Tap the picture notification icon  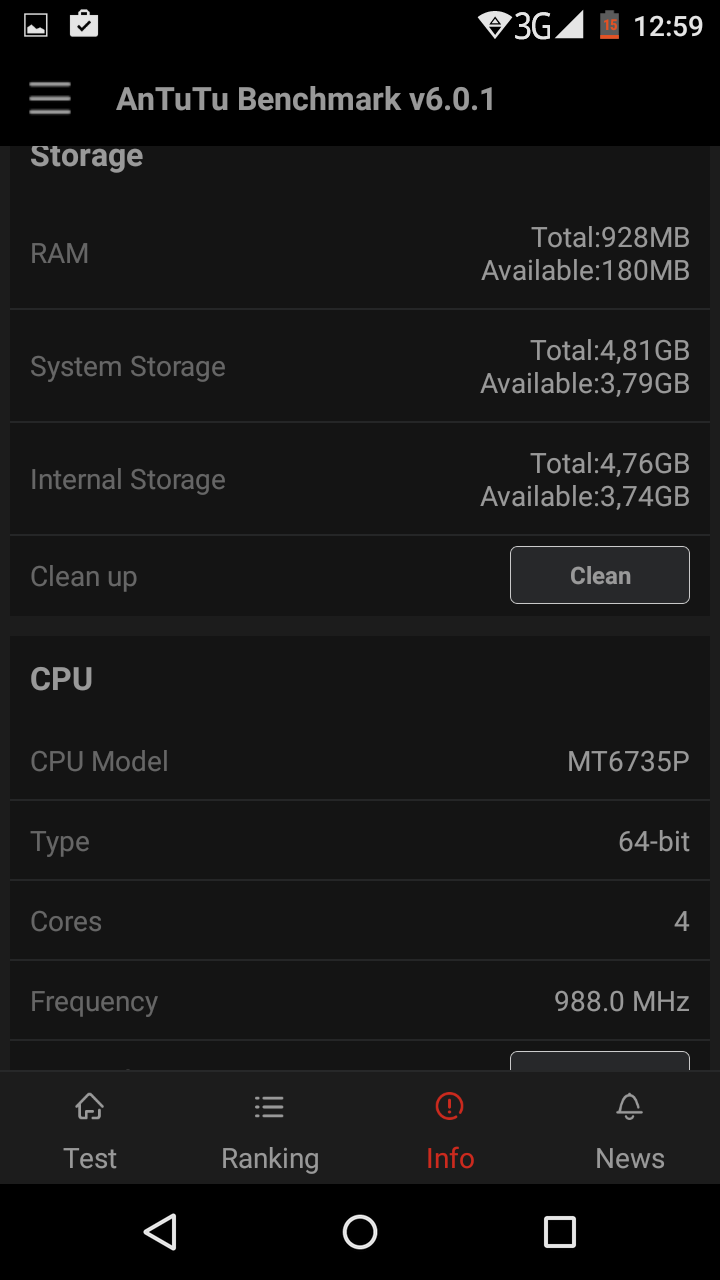[x=36, y=25]
